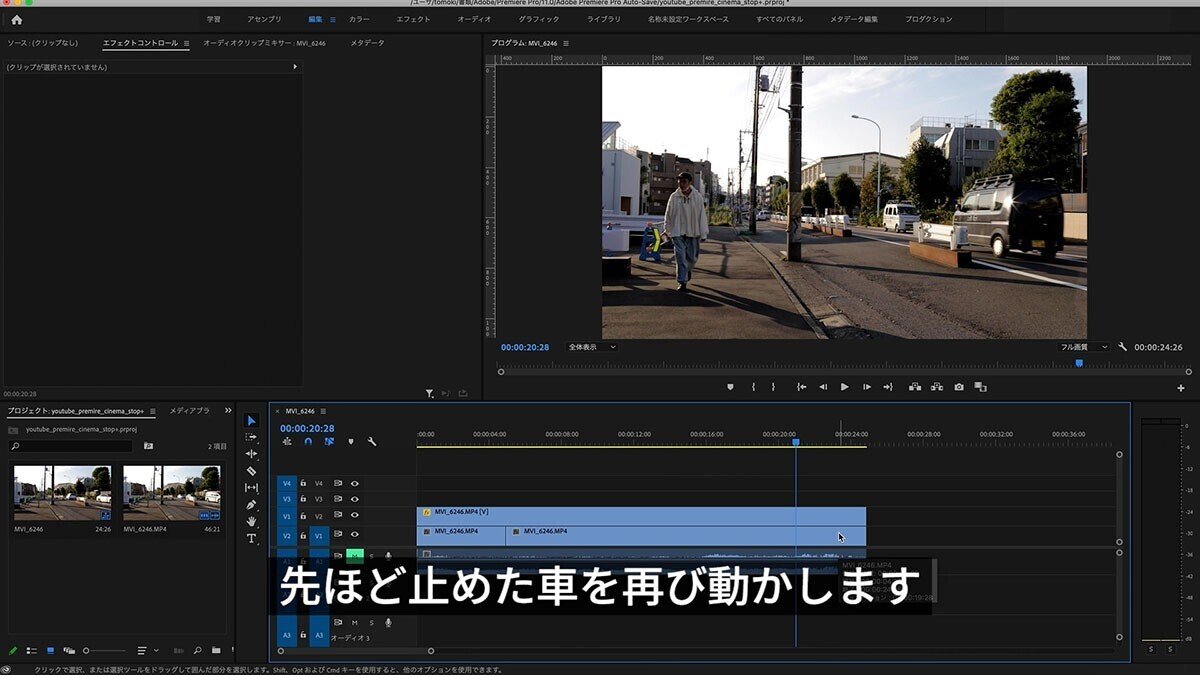Image resolution: width=1200 pixels, height=675 pixels.
Task: Click the voice-over record mic button on track A1
Action: 388,555
